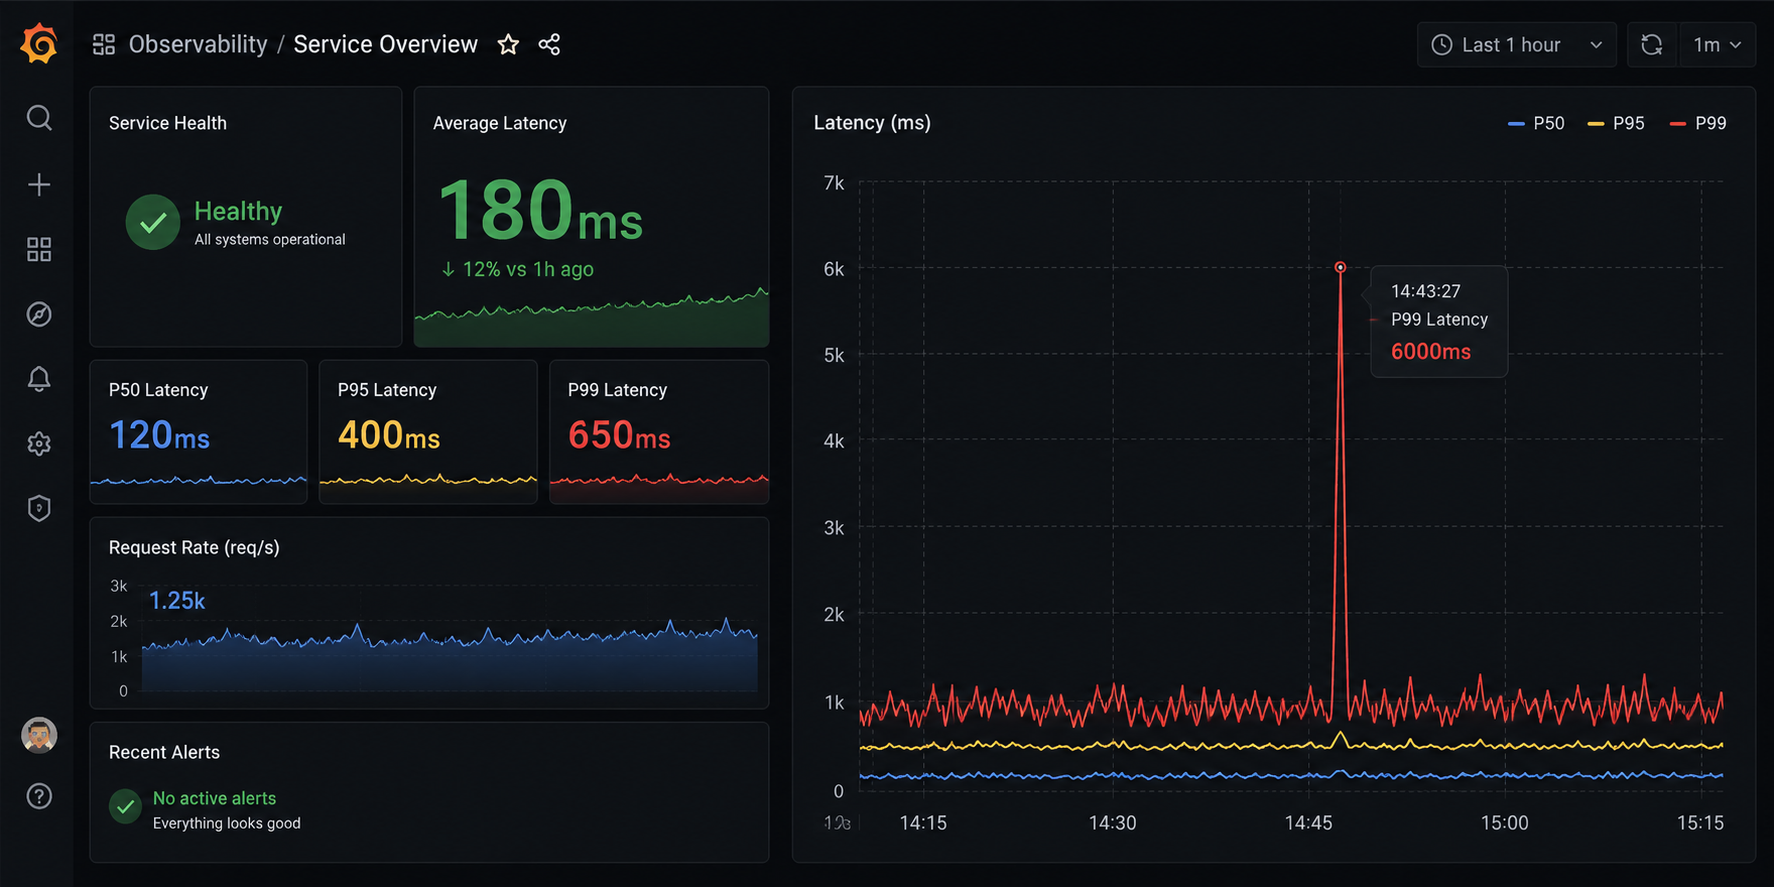Open the help question mark icon

(39, 796)
